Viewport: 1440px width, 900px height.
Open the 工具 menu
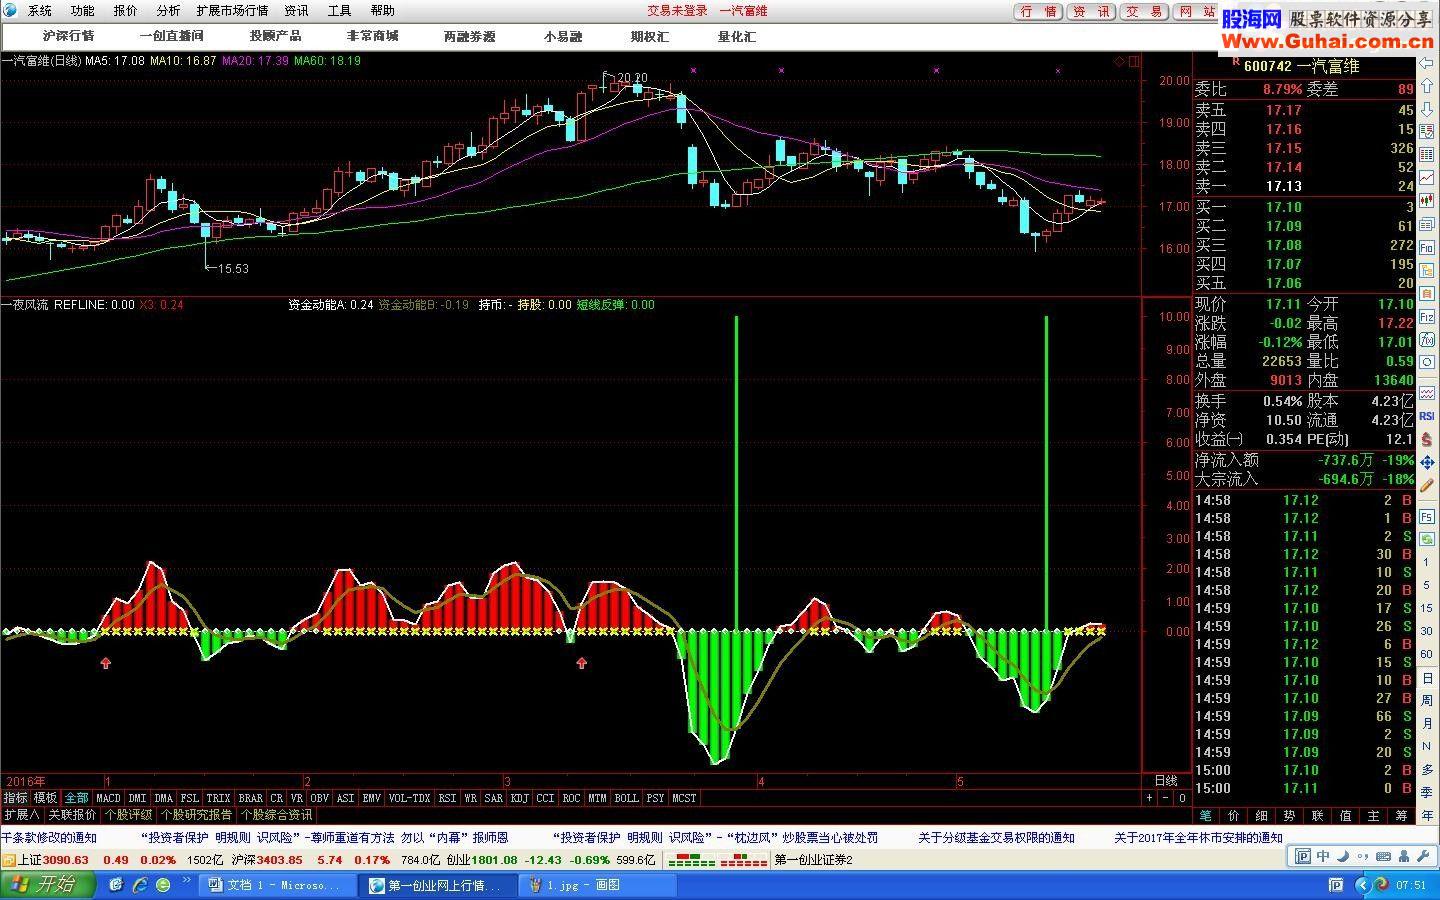click(340, 11)
